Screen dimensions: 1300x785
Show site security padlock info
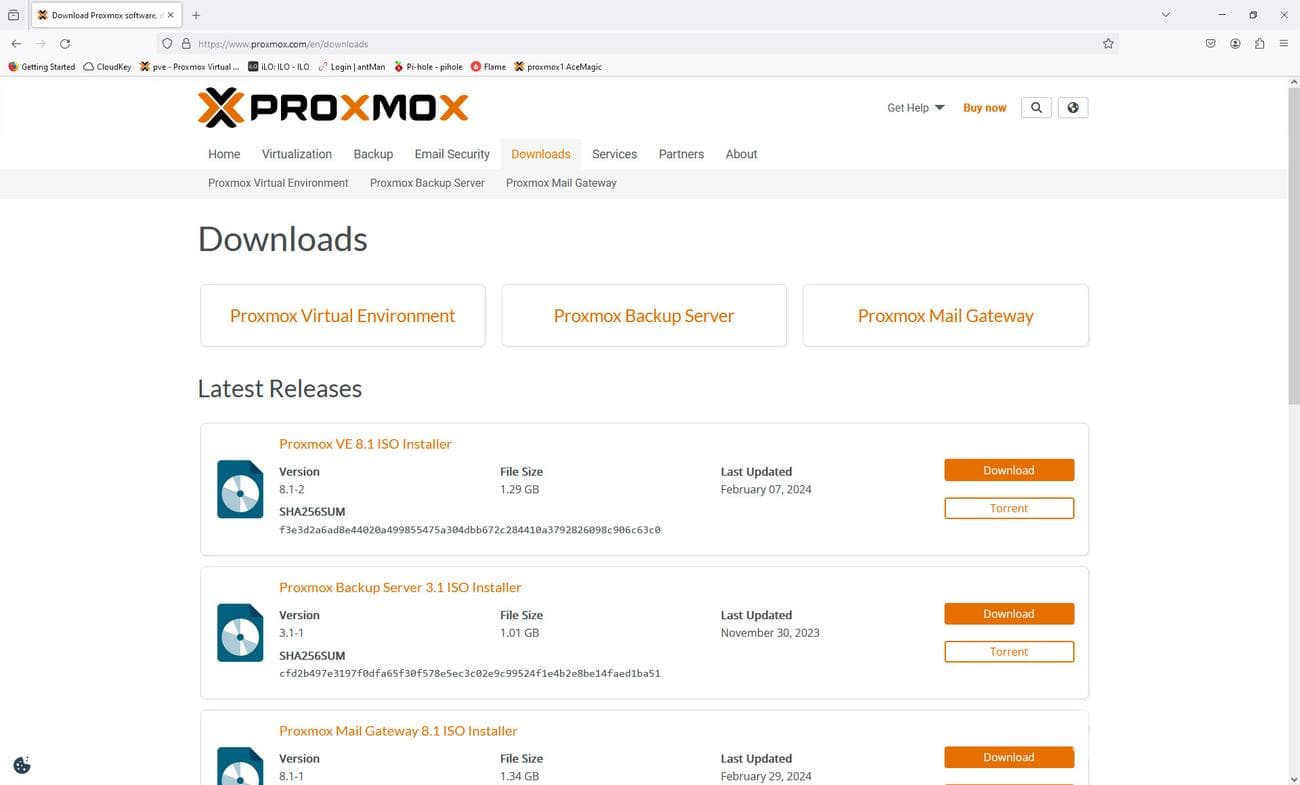(x=185, y=44)
